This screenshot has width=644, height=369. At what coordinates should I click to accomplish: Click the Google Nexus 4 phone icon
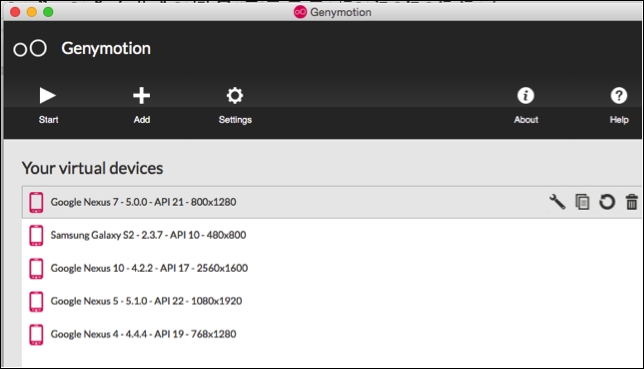coord(36,334)
